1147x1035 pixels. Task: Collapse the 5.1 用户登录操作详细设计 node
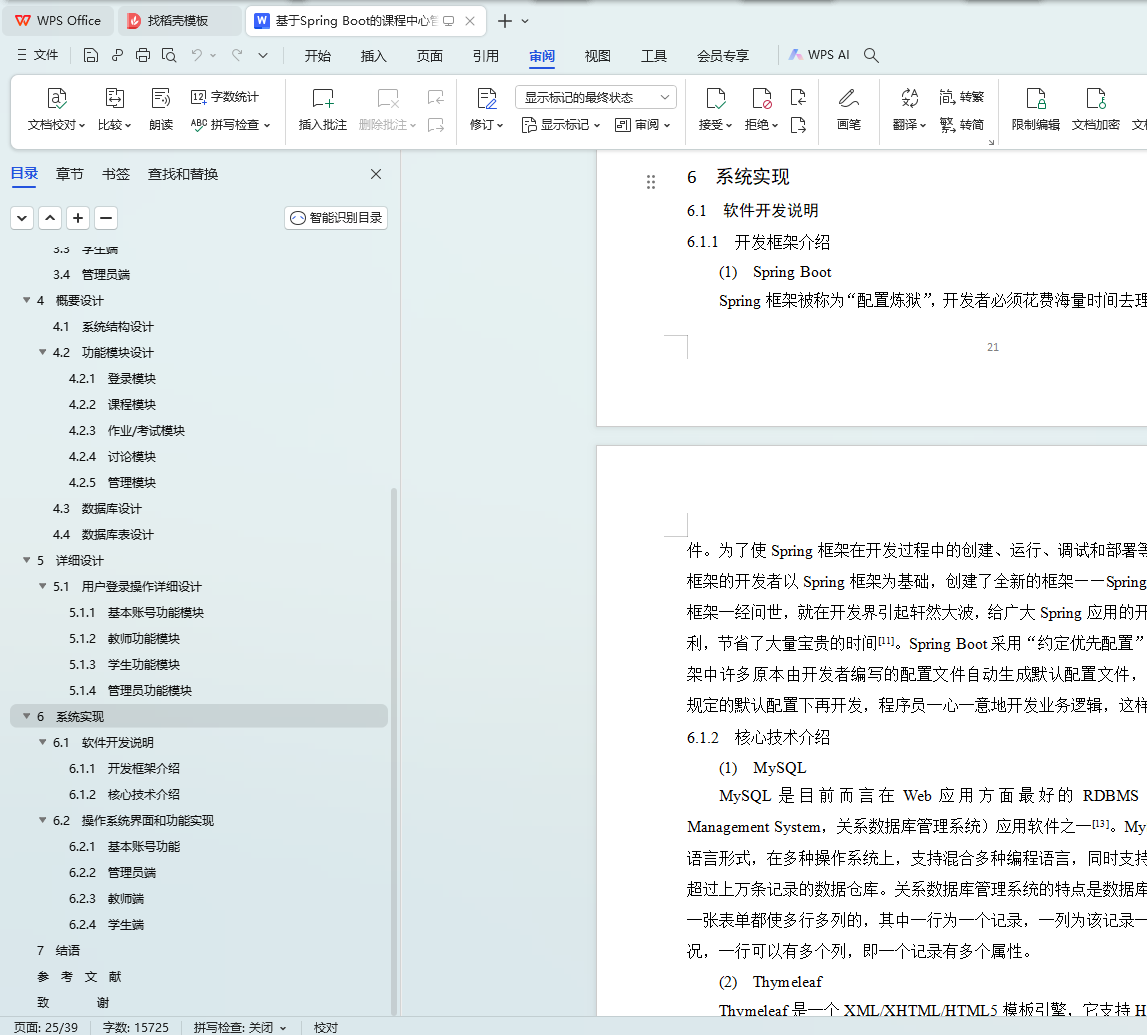[x=42, y=586]
